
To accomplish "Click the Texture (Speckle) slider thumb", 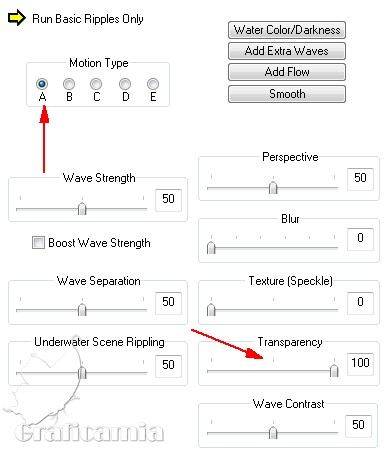I will click(x=211, y=309).
